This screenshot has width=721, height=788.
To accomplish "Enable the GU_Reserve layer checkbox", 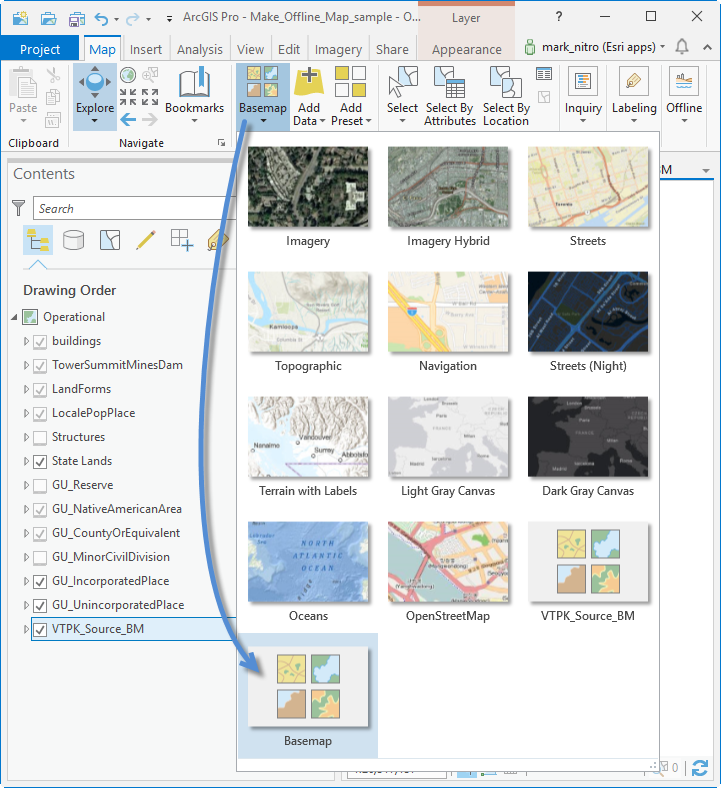I will (40, 486).
